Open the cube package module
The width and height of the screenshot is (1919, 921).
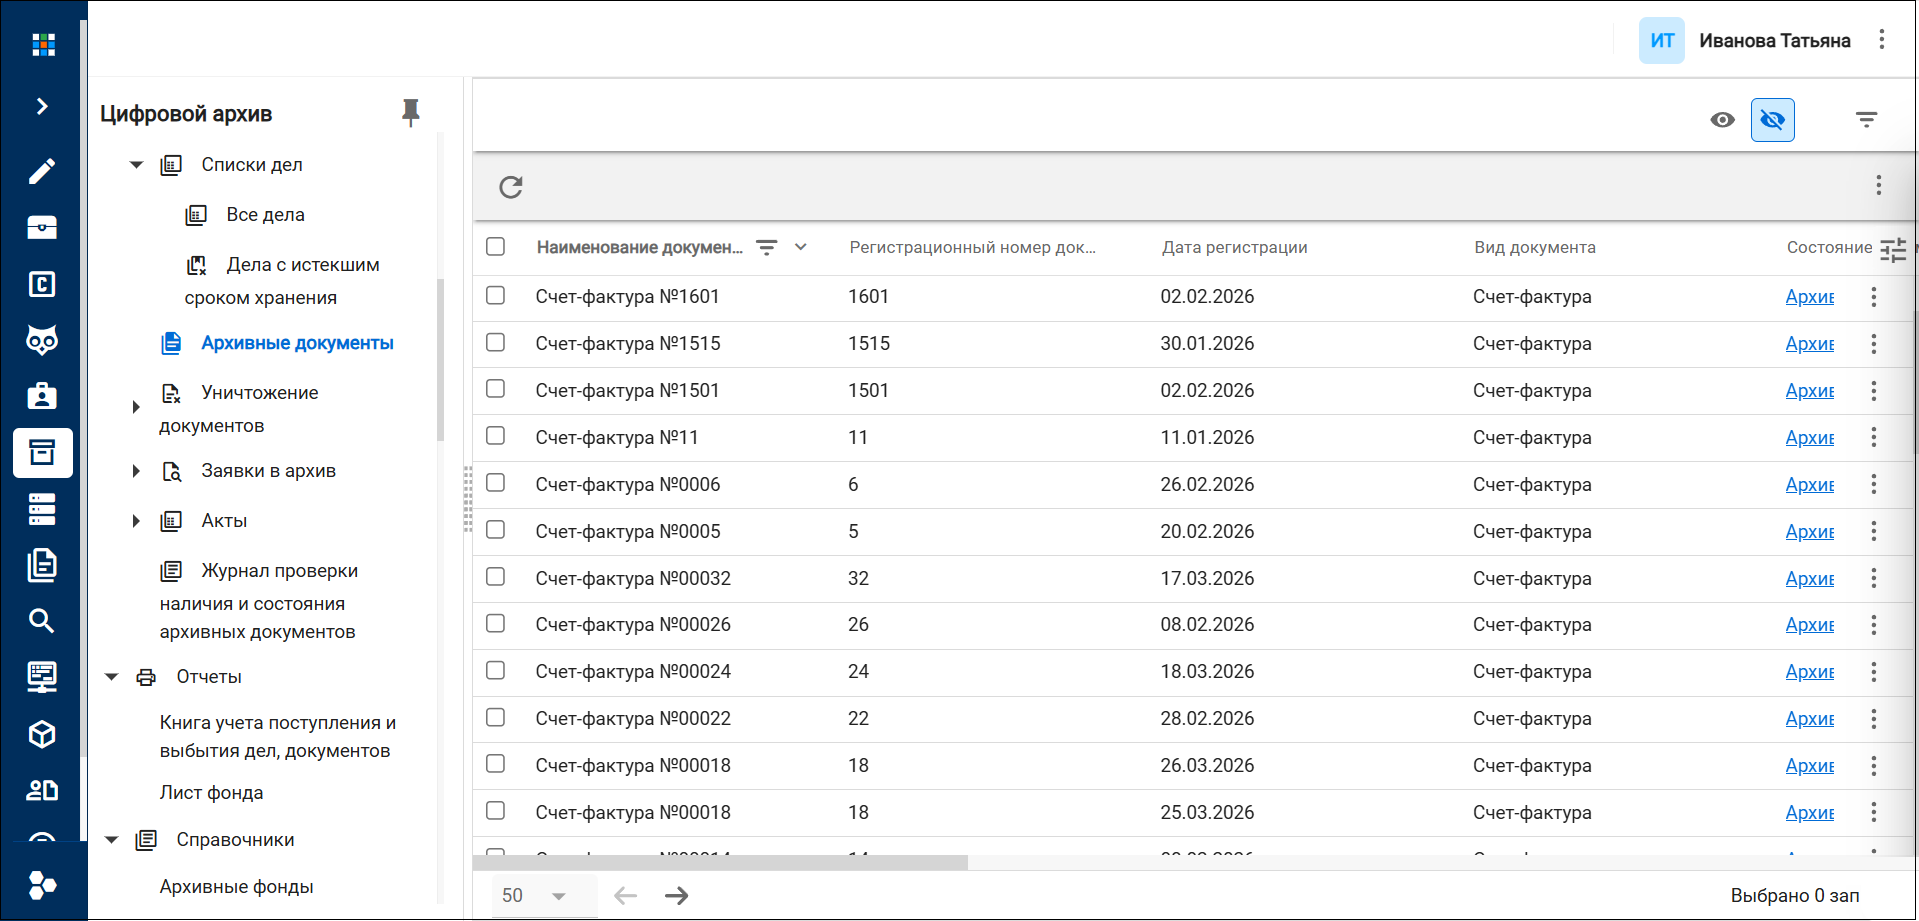(42, 734)
